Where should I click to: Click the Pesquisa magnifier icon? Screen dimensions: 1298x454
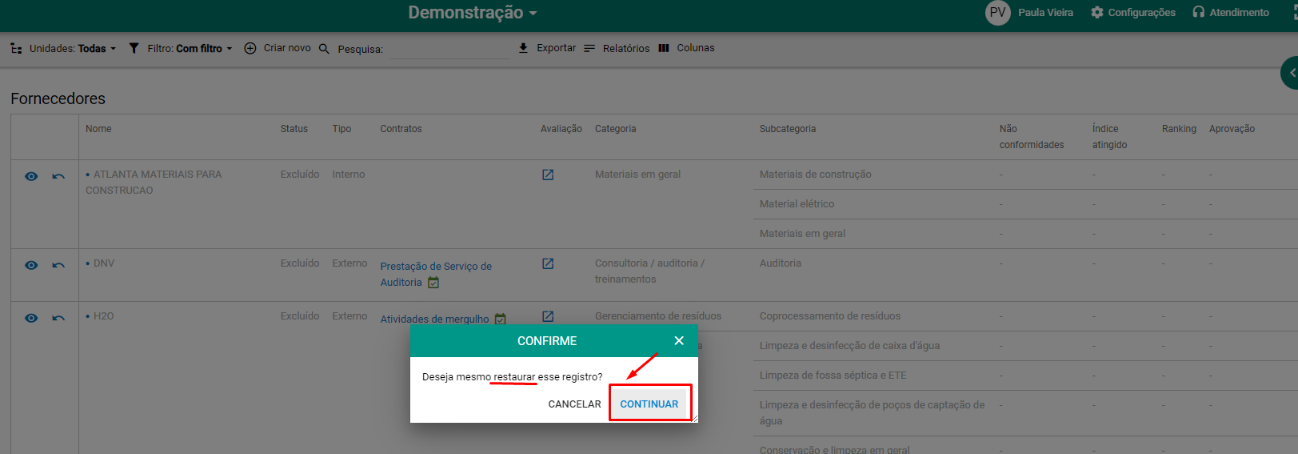coord(324,48)
